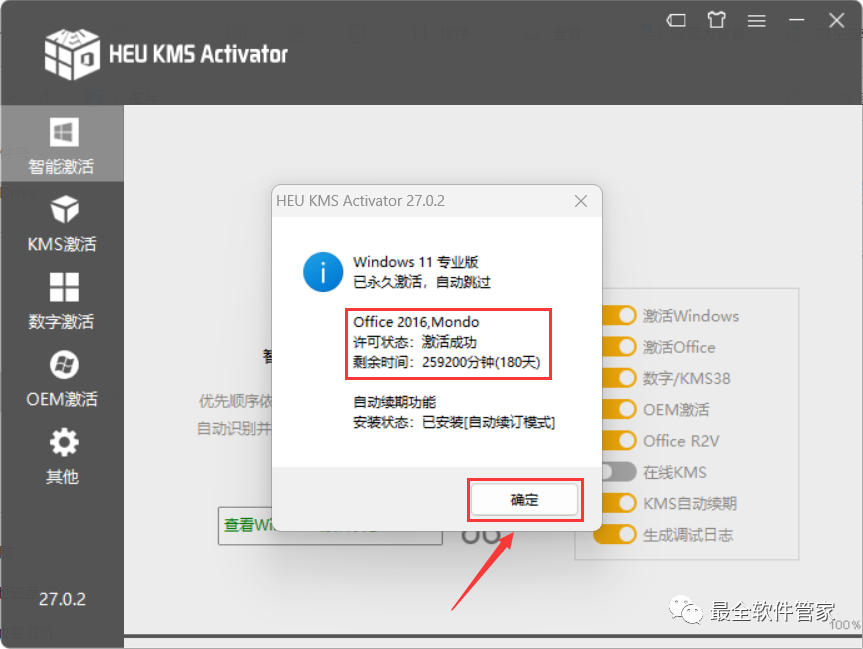
Task: Click the tag-shaped icon in title bar
Action: click(x=676, y=21)
